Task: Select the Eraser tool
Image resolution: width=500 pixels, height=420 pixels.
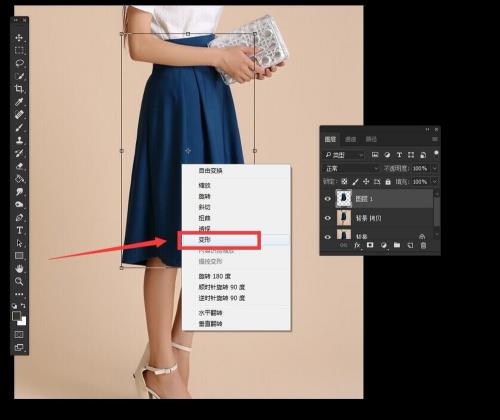Action: [x=19, y=166]
